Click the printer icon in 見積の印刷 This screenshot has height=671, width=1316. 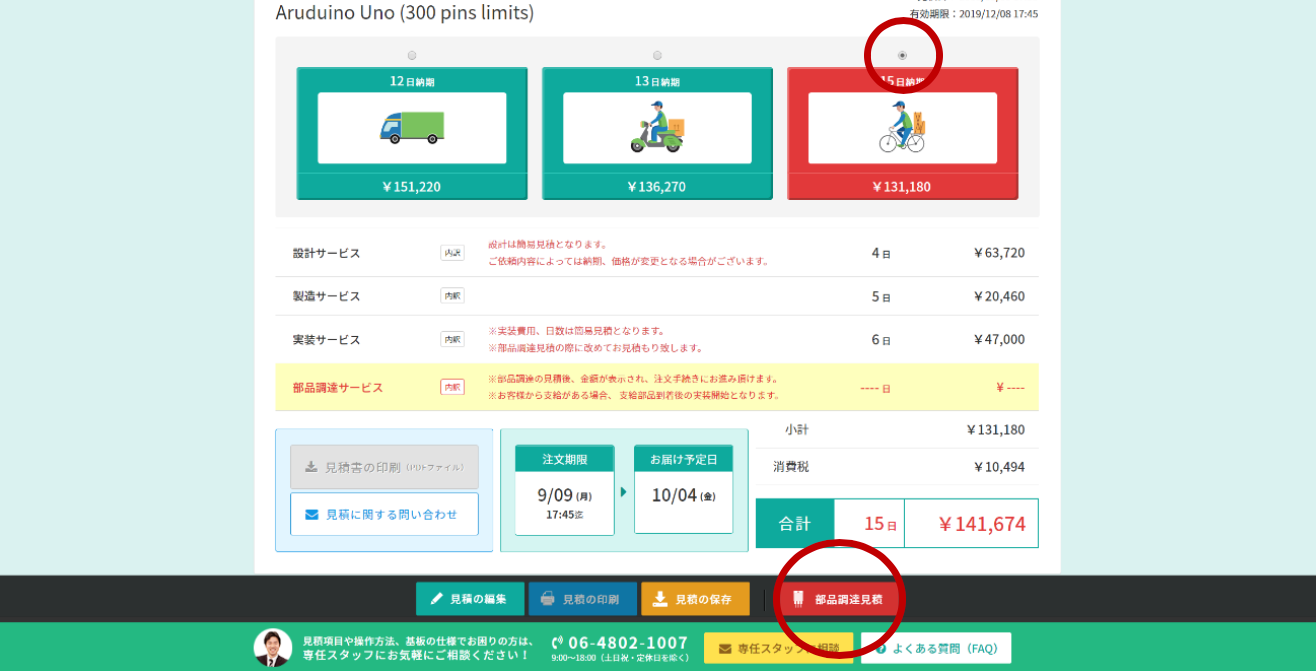click(548, 599)
